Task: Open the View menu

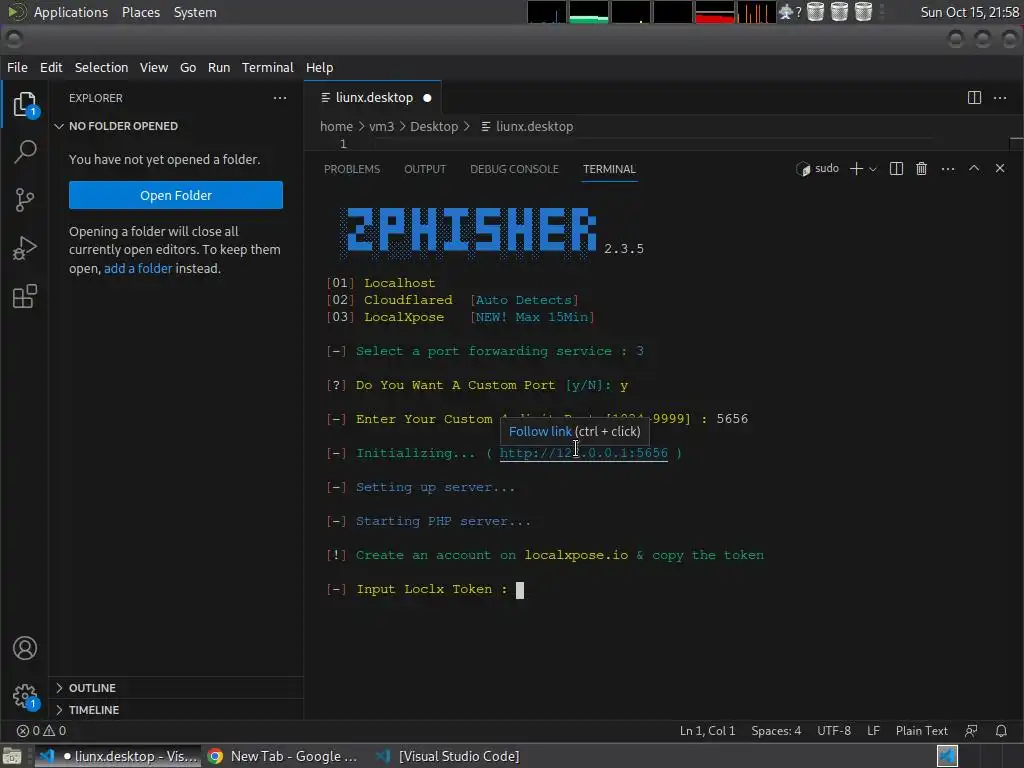Action: (153, 67)
